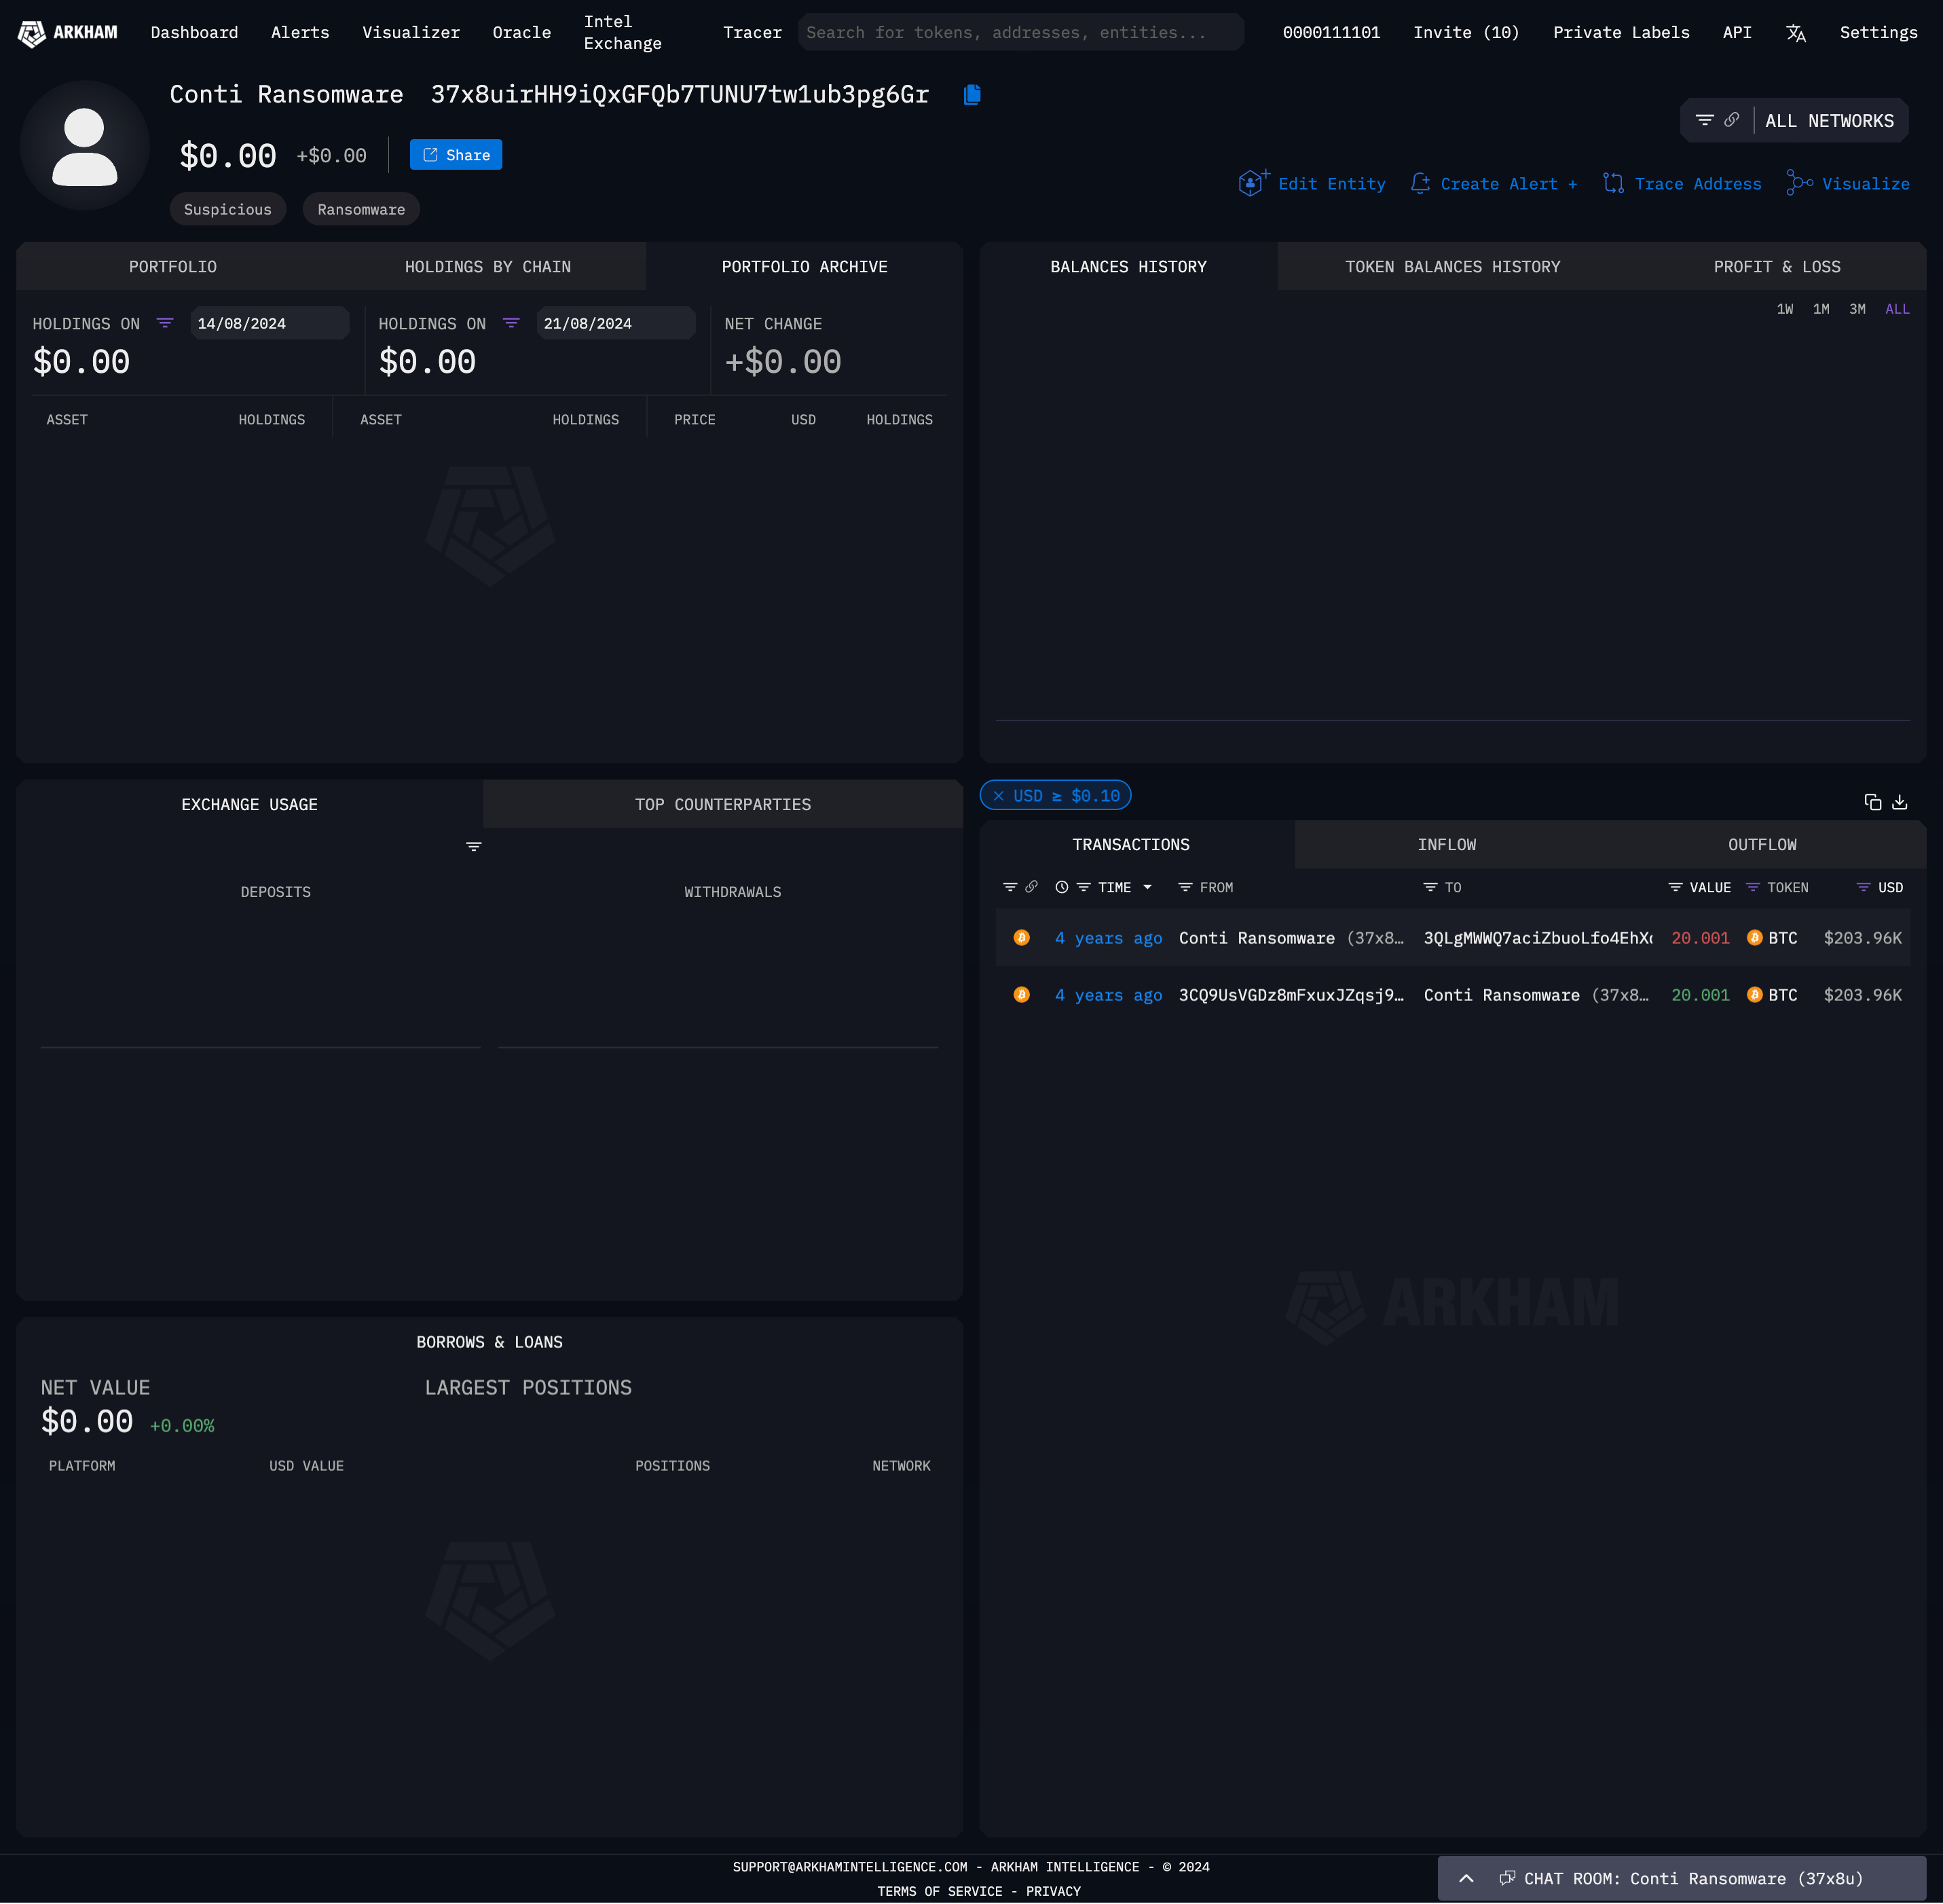Open the exchange usage filter icon
Image resolution: width=1943 pixels, height=1904 pixels.
click(474, 847)
